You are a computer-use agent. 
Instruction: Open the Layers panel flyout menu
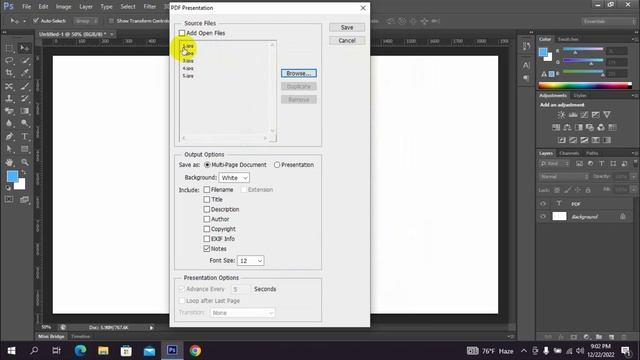click(x=634, y=153)
